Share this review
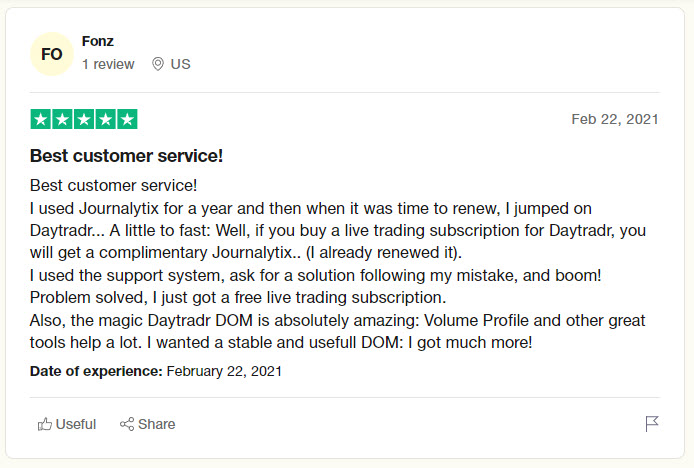The width and height of the screenshot is (694, 468). [147, 424]
